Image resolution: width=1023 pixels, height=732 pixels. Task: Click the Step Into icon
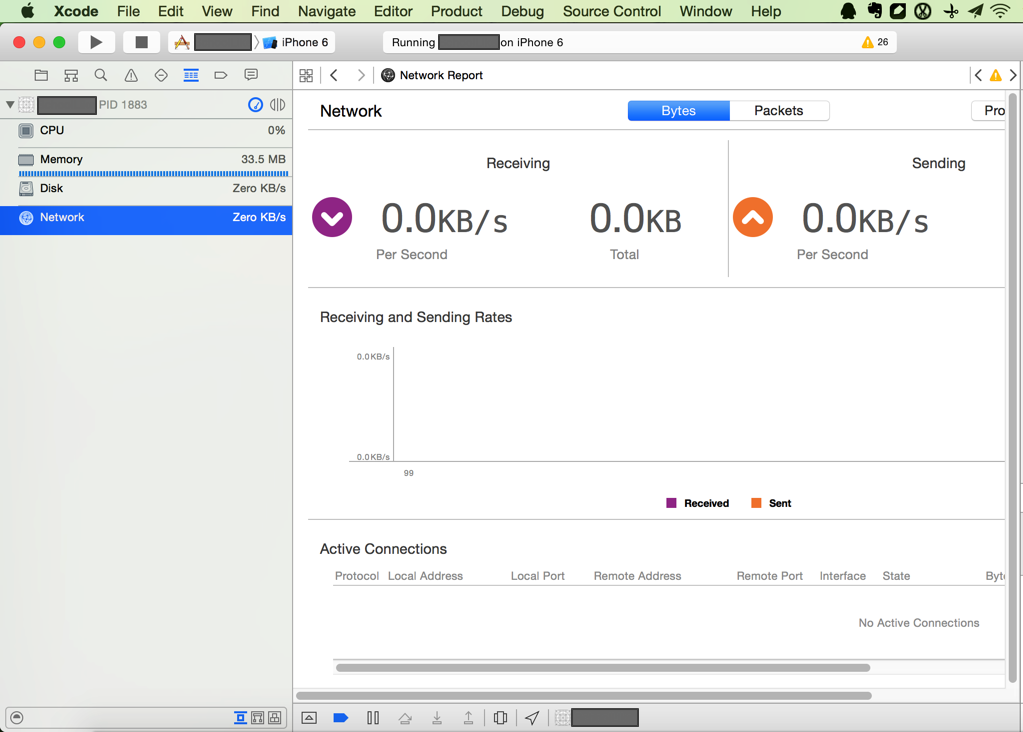[x=437, y=718]
